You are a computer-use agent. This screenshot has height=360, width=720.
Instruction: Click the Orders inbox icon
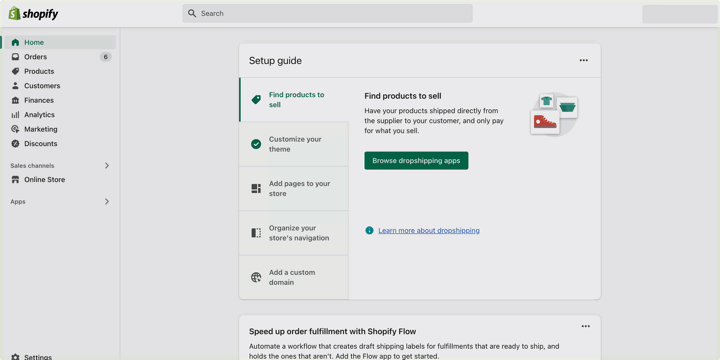click(16, 57)
